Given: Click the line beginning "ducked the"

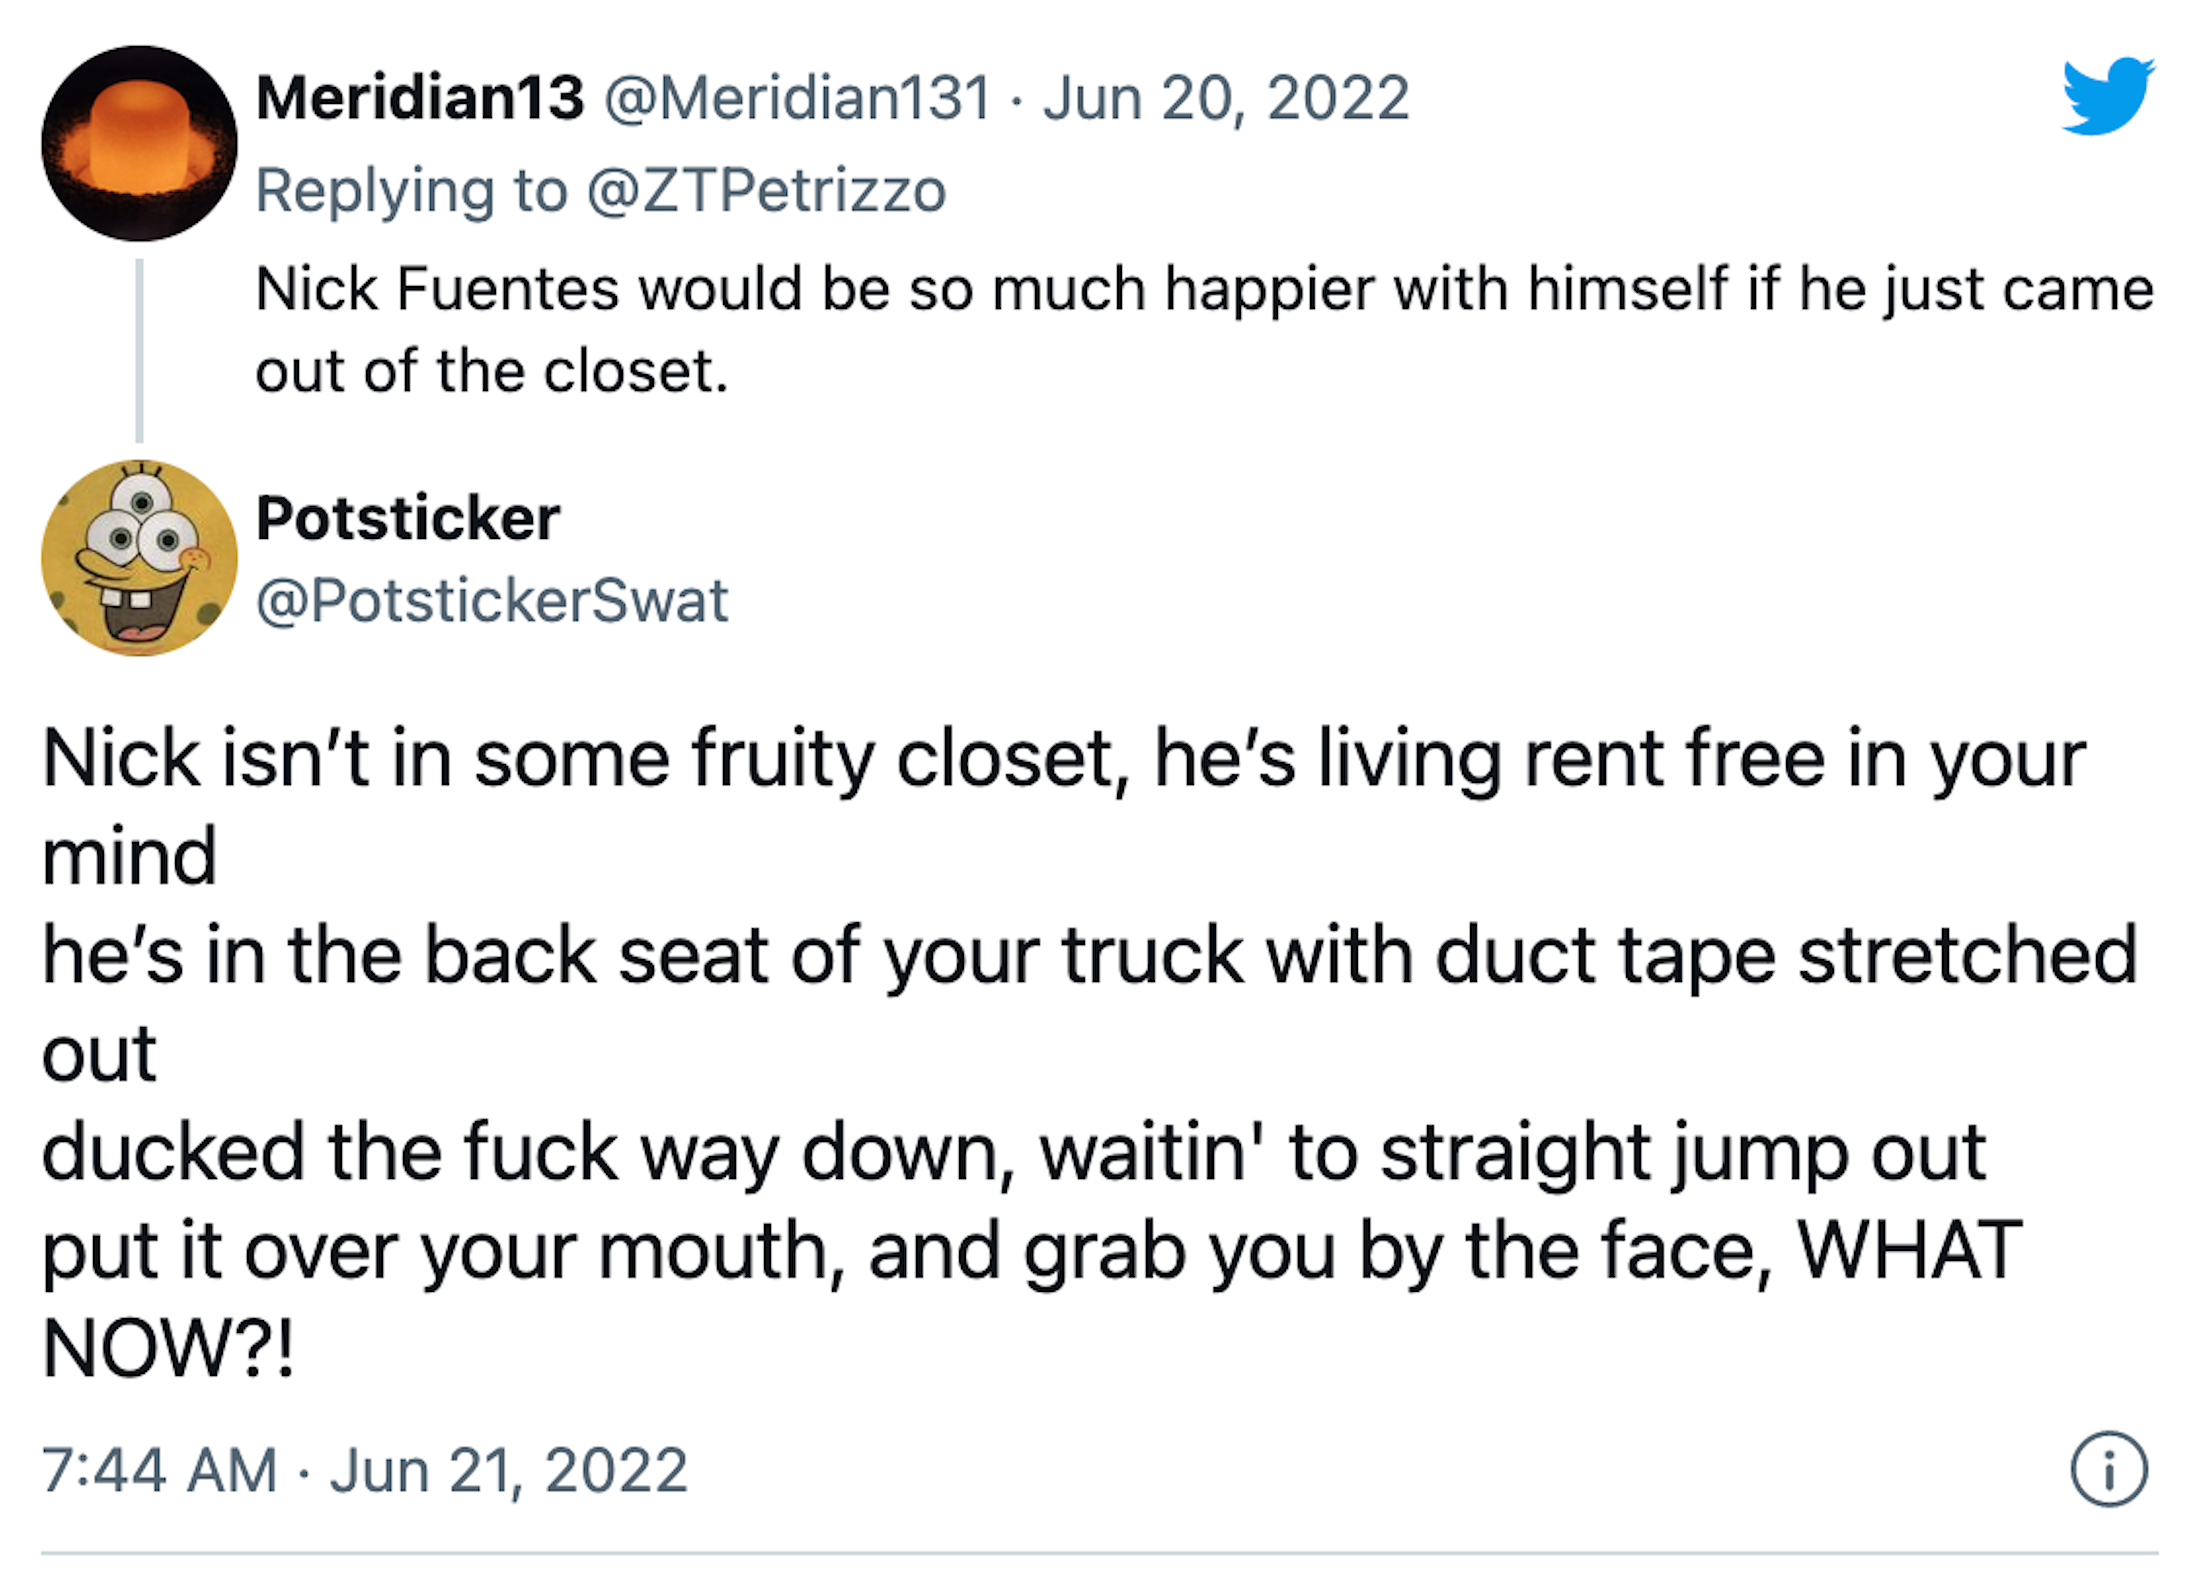Looking at the screenshot, I should coord(1014,1152).
